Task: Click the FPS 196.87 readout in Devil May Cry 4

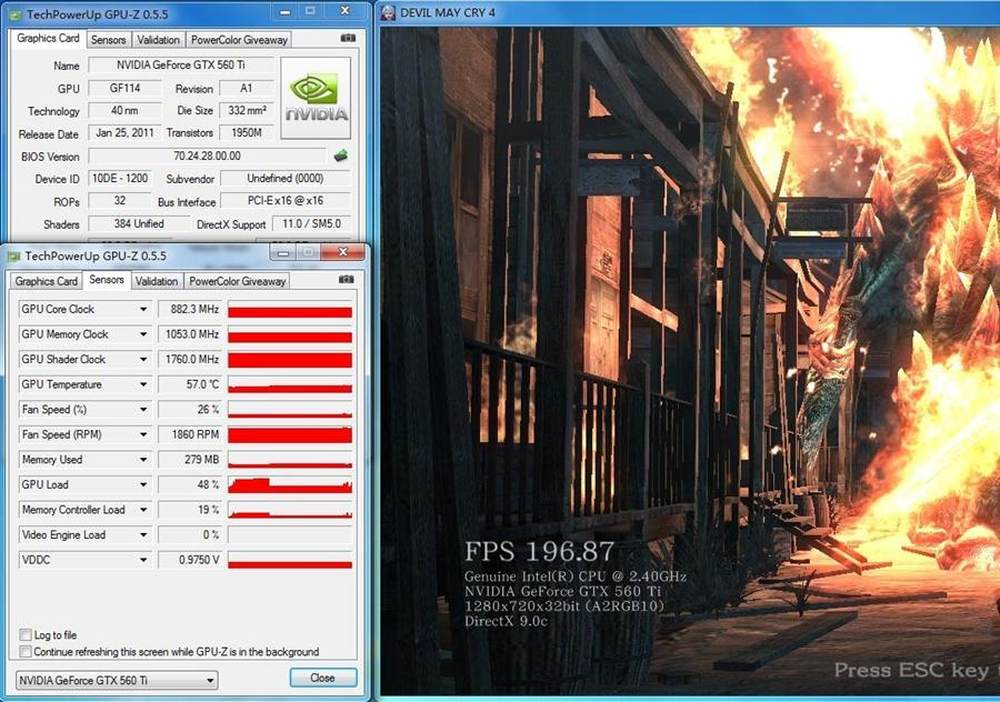Action: [x=540, y=551]
